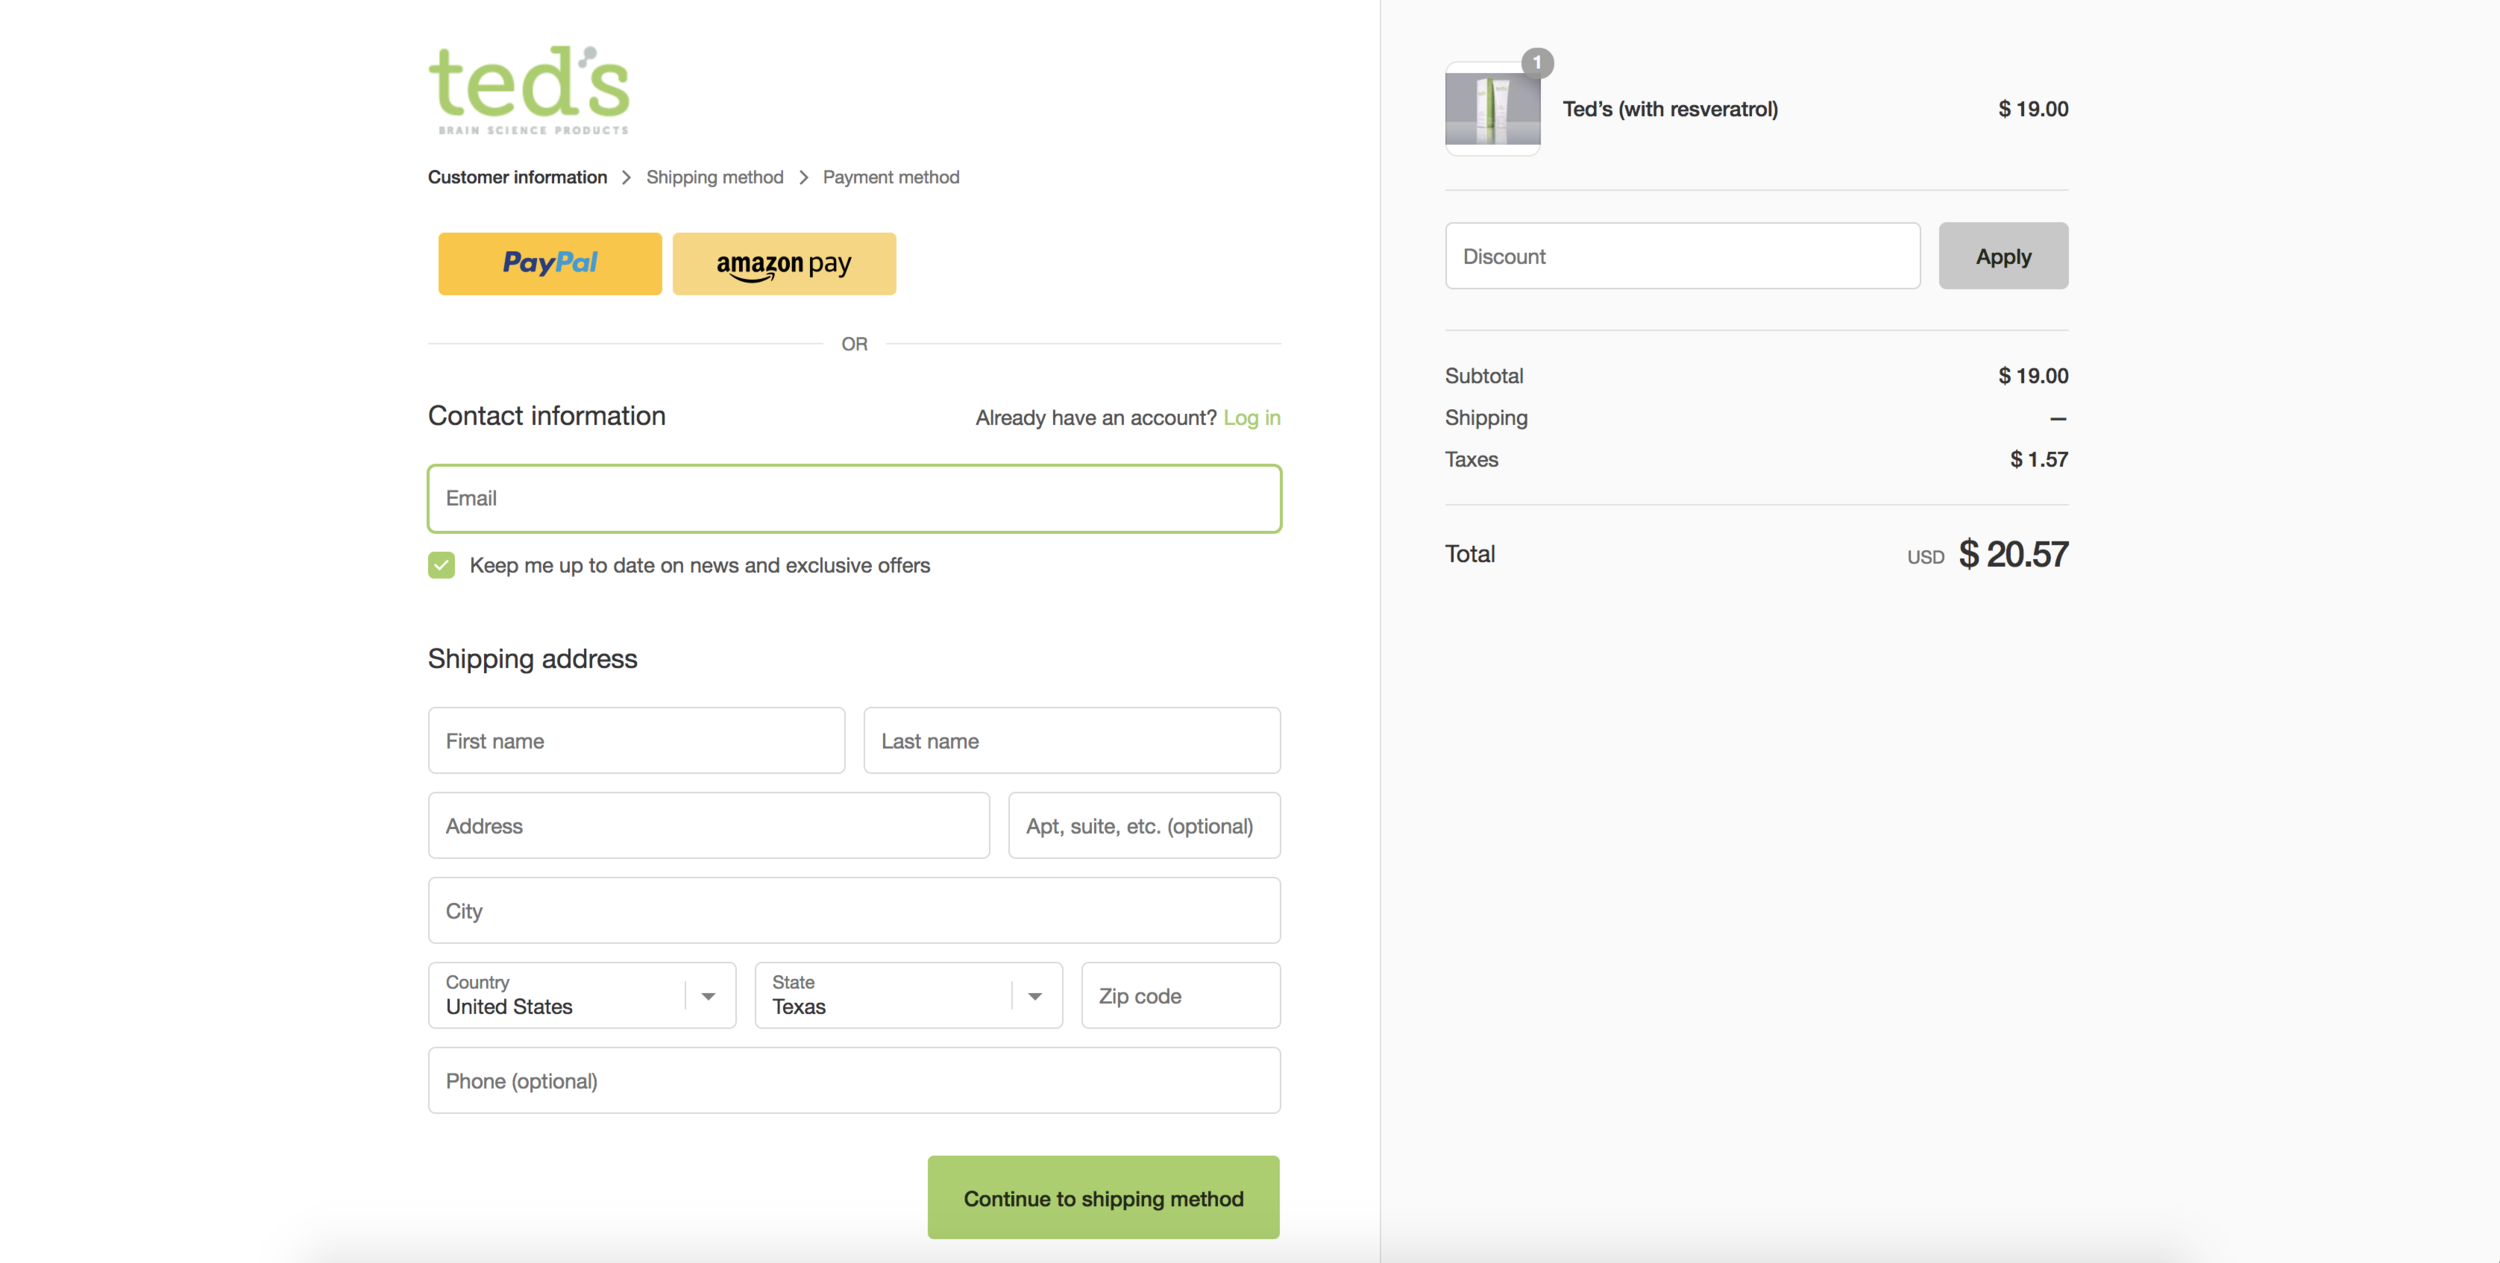Image resolution: width=2500 pixels, height=1263 pixels.
Task: Click the Phone (optional) field
Action: (854, 1081)
